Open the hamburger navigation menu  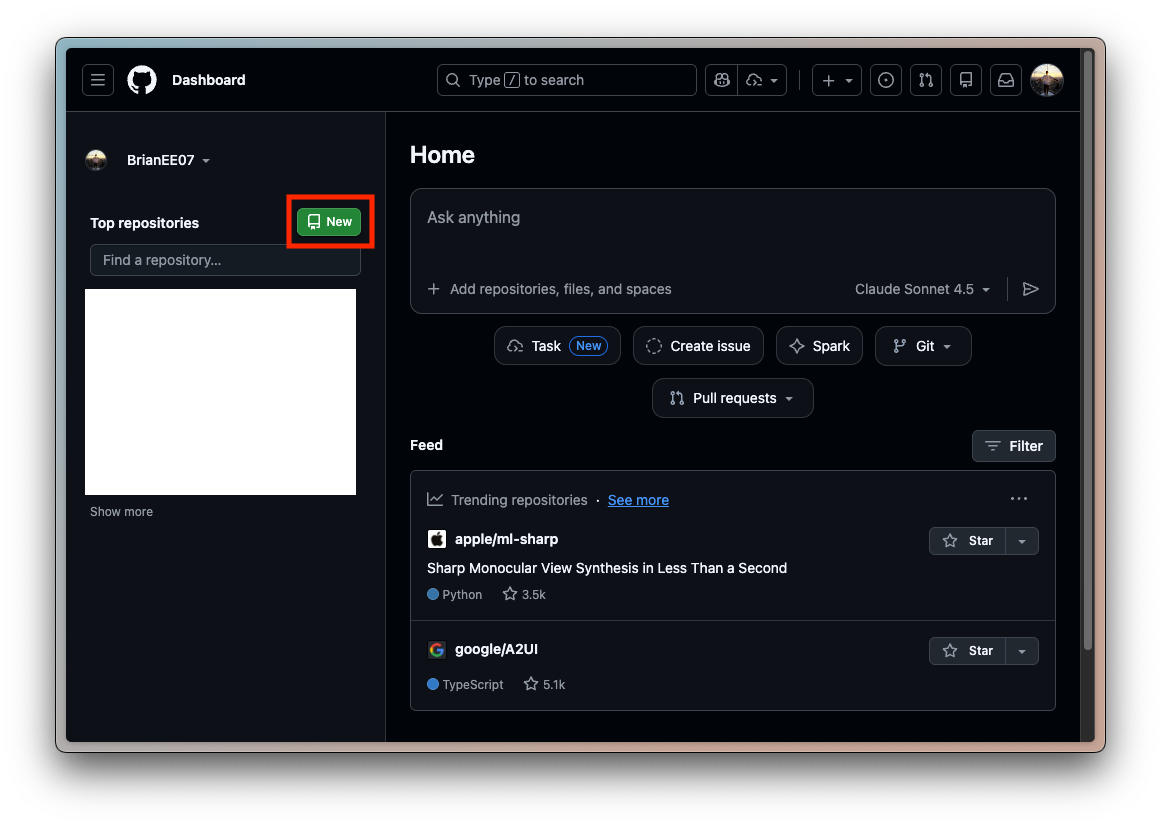[x=98, y=80]
